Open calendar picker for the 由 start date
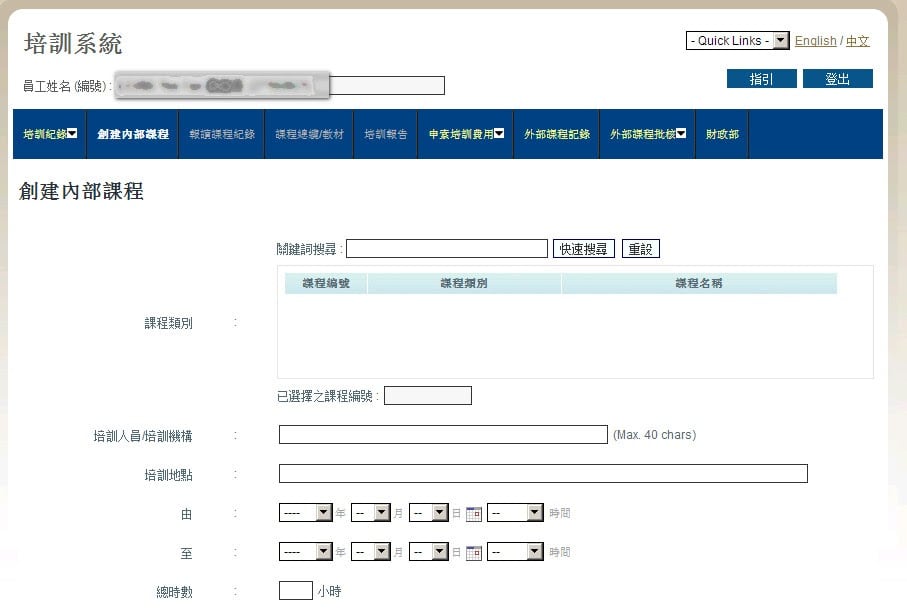The width and height of the screenshot is (907, 614). [x=474, y=514]
